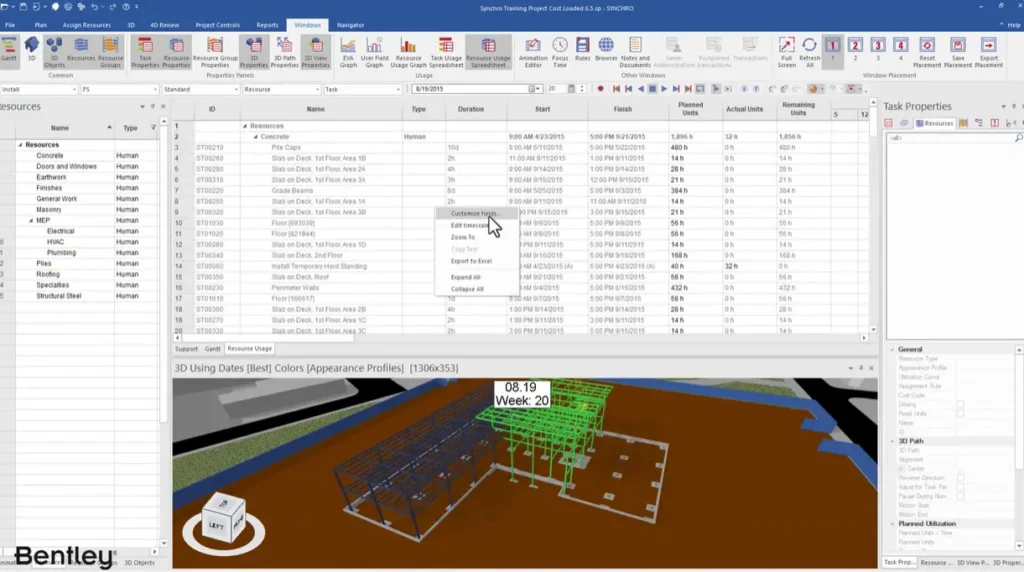Sort by the Duration column header
Screen dimensions: 1024x572
(x=470, y=109)
